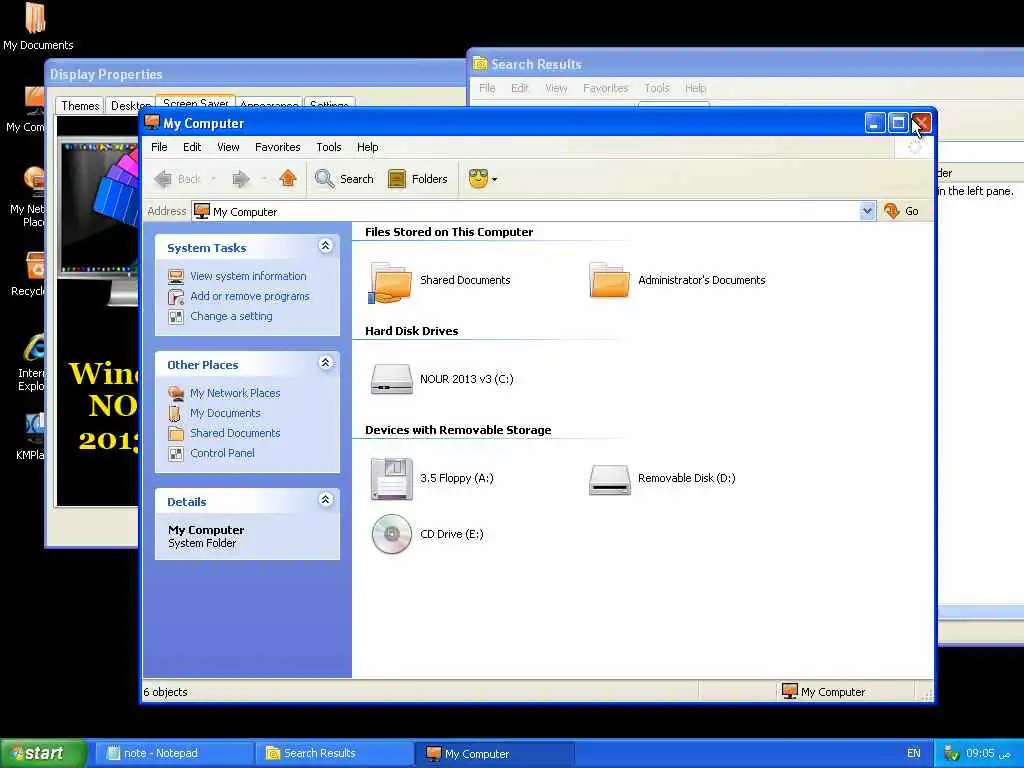This screenshot has width=1024, height=768.
Task: Open File menu in Search Results window
Action: click(x=487, y=88)
